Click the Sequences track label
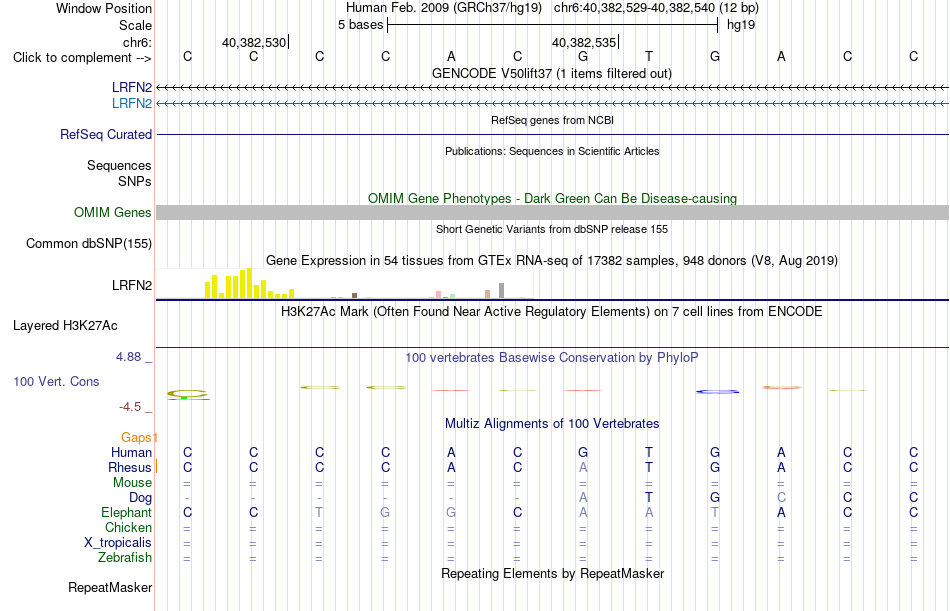Viewport: 950px width, 611px height. click(119, 165)
